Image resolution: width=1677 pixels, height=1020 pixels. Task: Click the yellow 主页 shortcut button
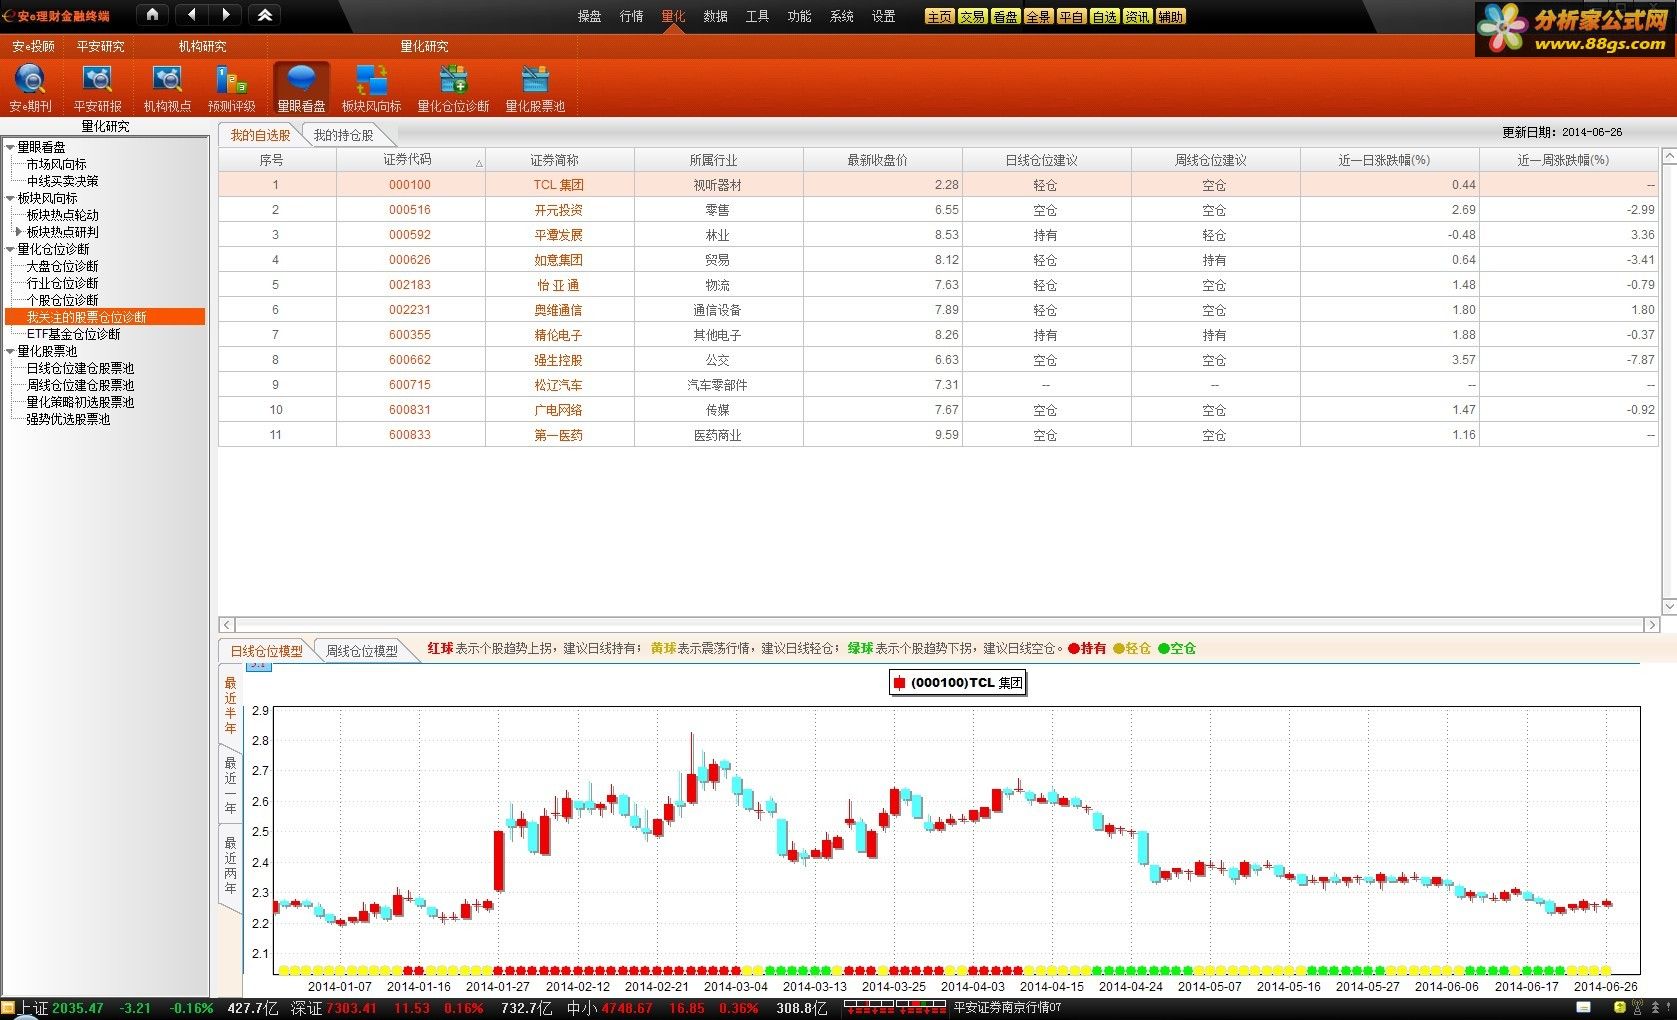[939, 17]
